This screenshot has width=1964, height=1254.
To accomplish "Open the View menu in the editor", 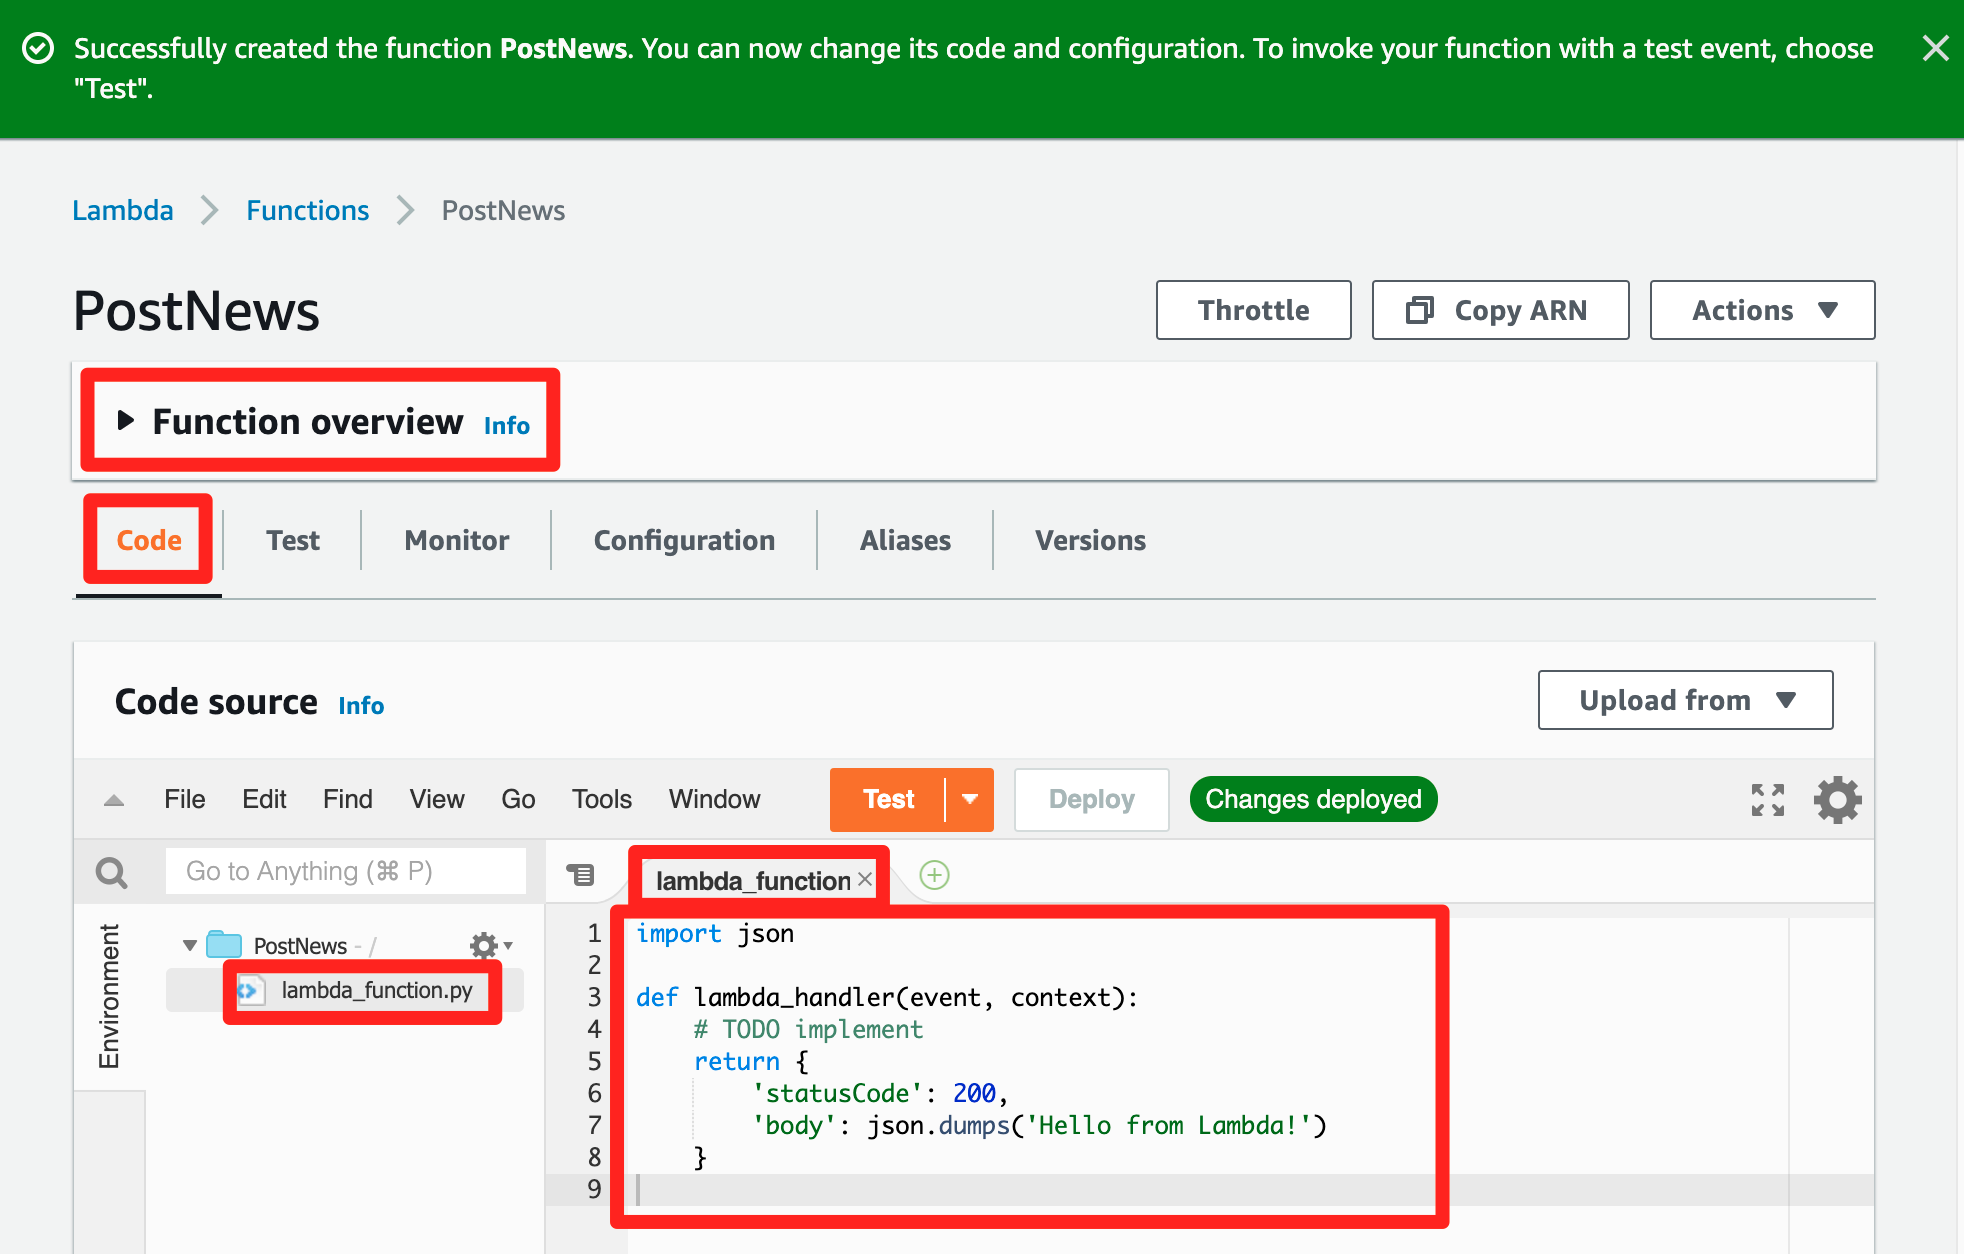I will click(x=437, y=799).
